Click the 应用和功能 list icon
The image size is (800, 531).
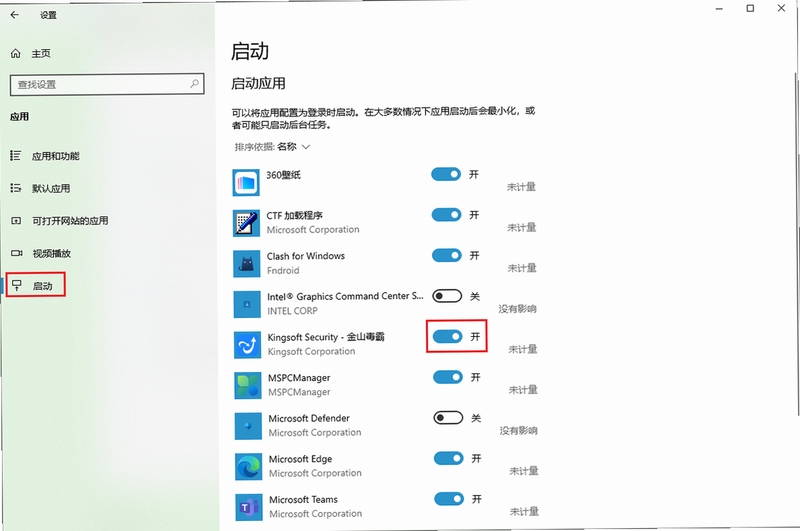(16, 156)
